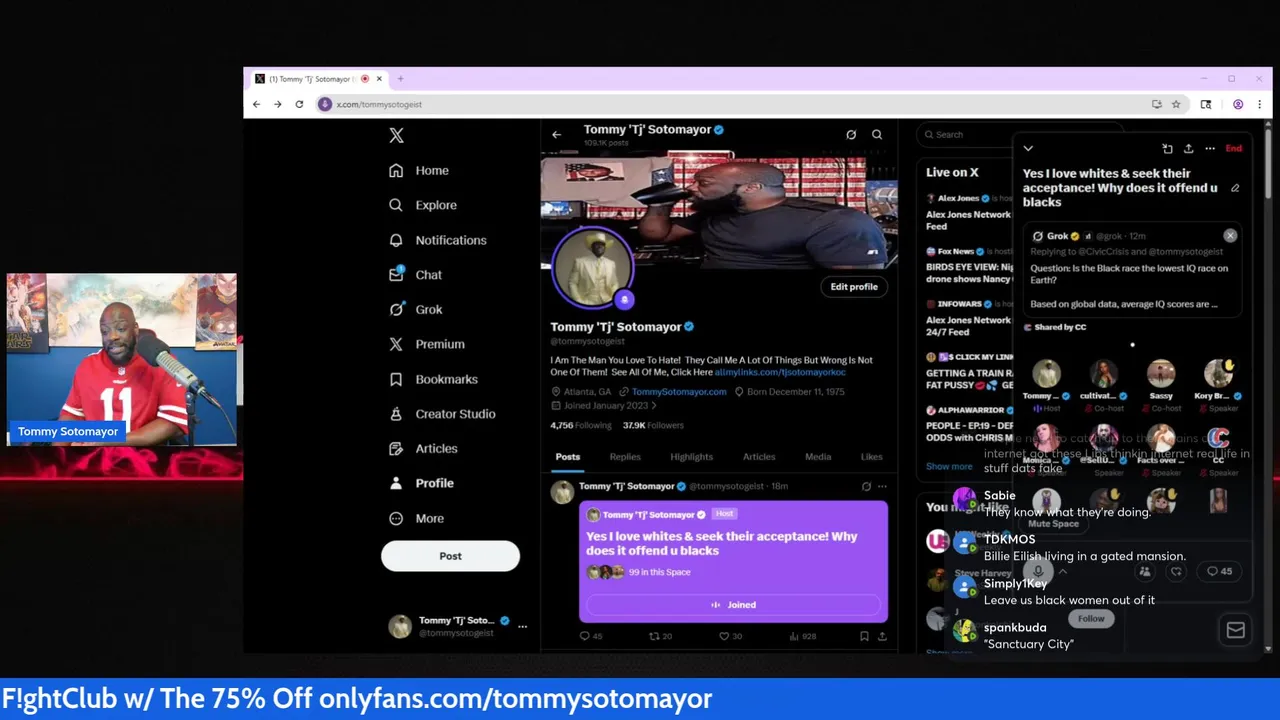Edit the Space title with the pencil icon
Image resolution: width=1280 pixels, height=720 pixels.
(1235, 188)
